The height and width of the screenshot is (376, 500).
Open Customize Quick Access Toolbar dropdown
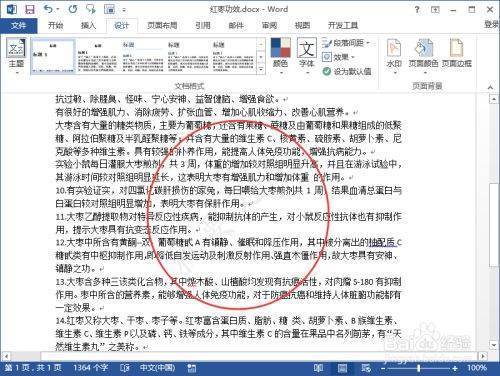click(x=124, y=10)
